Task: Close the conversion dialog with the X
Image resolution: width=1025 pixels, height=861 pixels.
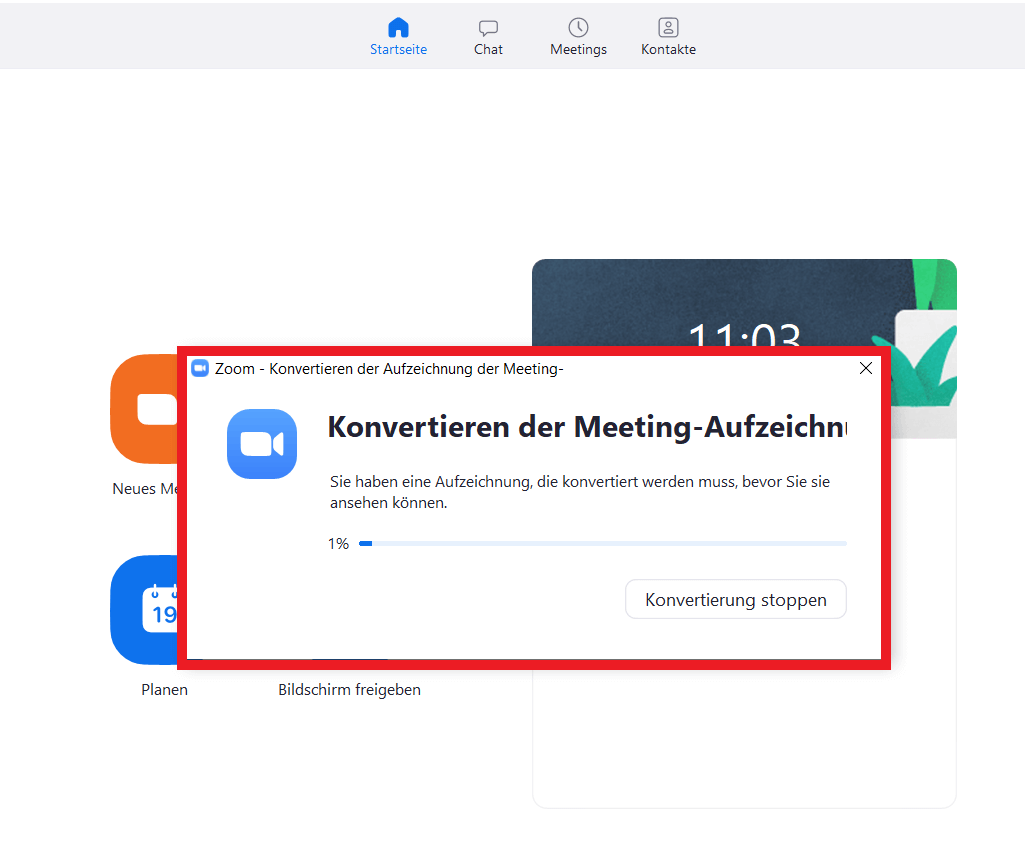Action: pyautogui.click(x=865, y=368)
